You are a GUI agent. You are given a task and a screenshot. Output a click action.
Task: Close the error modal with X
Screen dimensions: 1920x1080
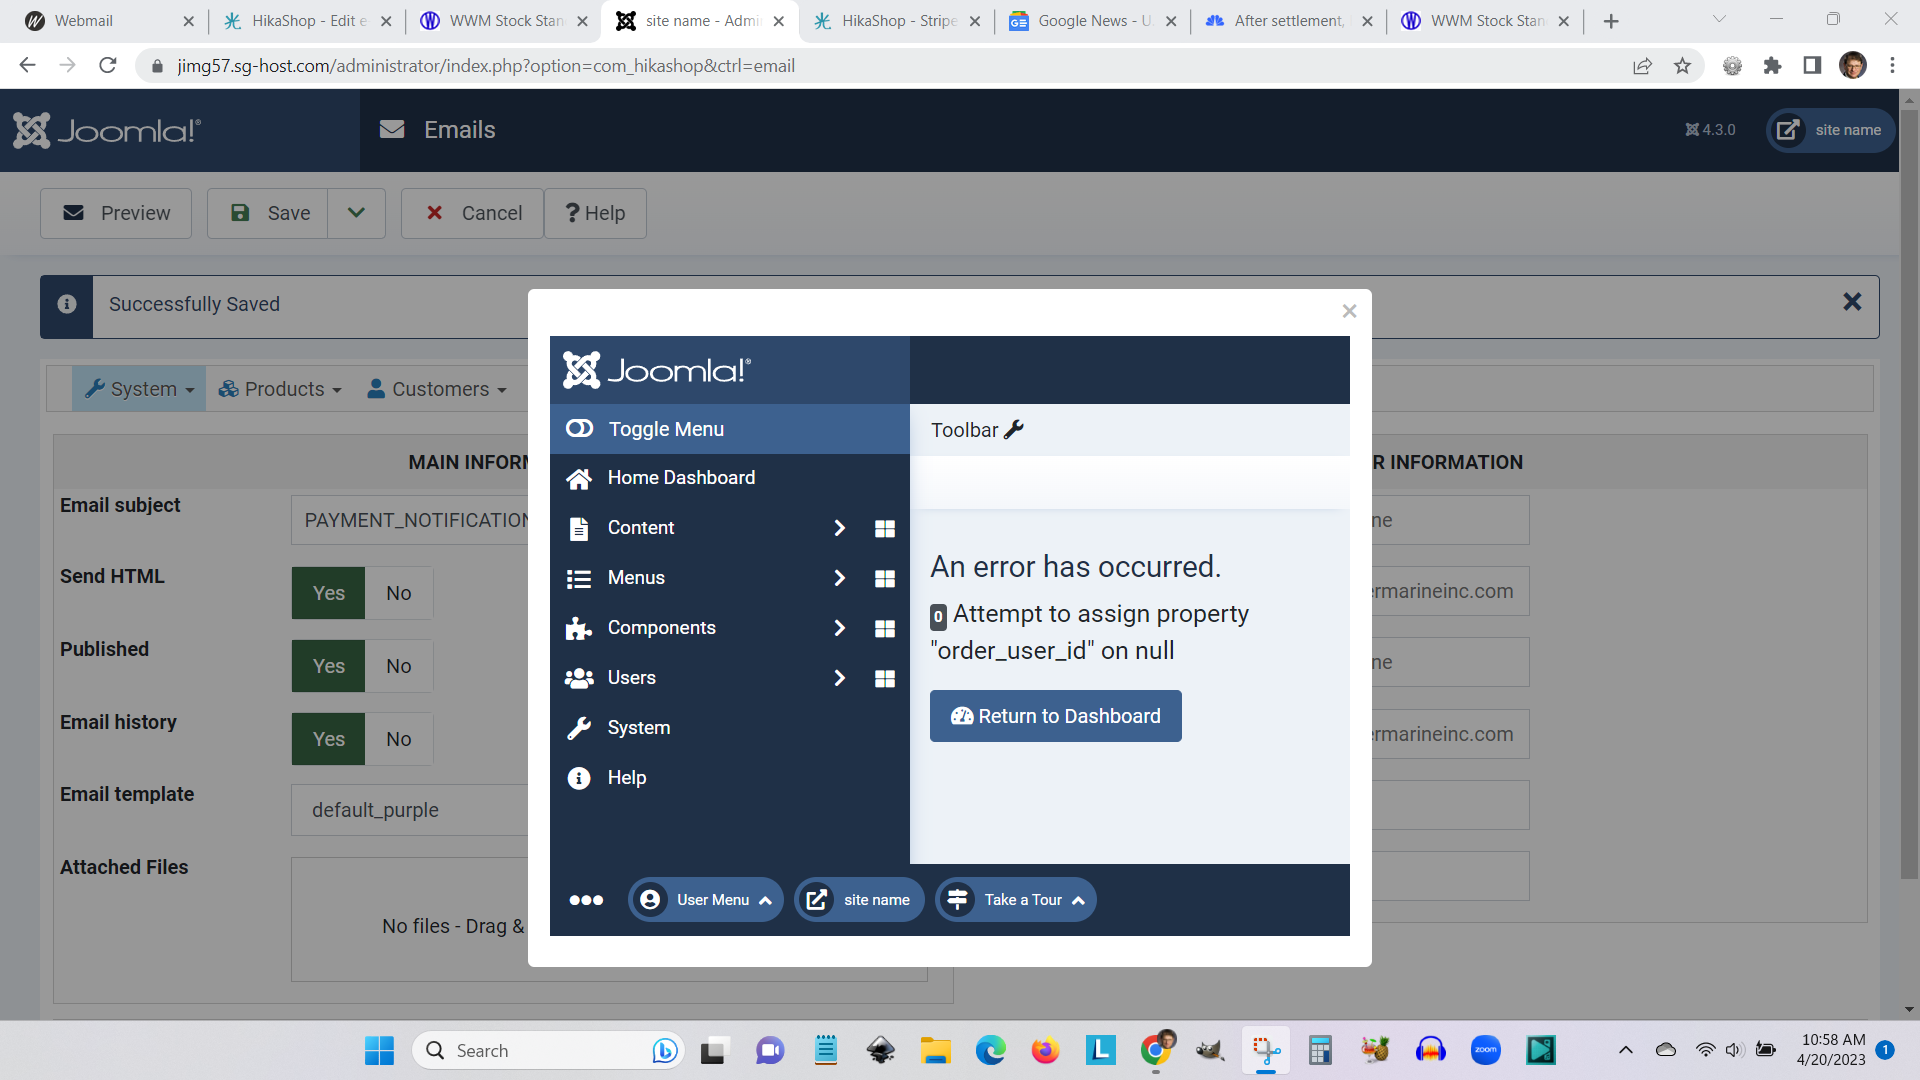pyautogui.click(x=1349, y=311)
